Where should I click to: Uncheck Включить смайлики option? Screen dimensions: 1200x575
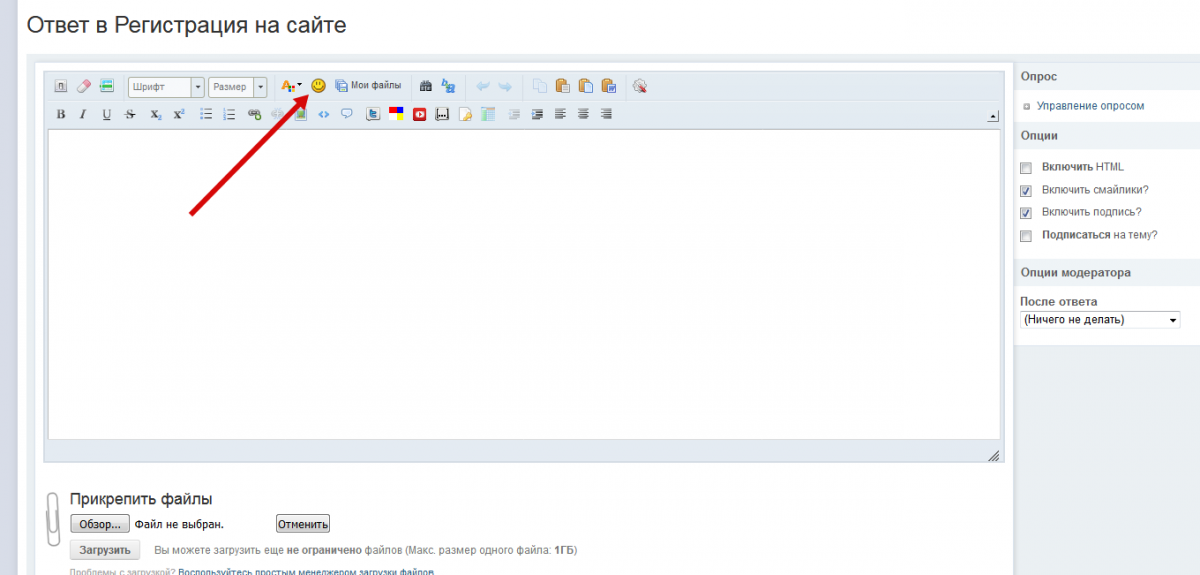click(x=1025, y=190)
